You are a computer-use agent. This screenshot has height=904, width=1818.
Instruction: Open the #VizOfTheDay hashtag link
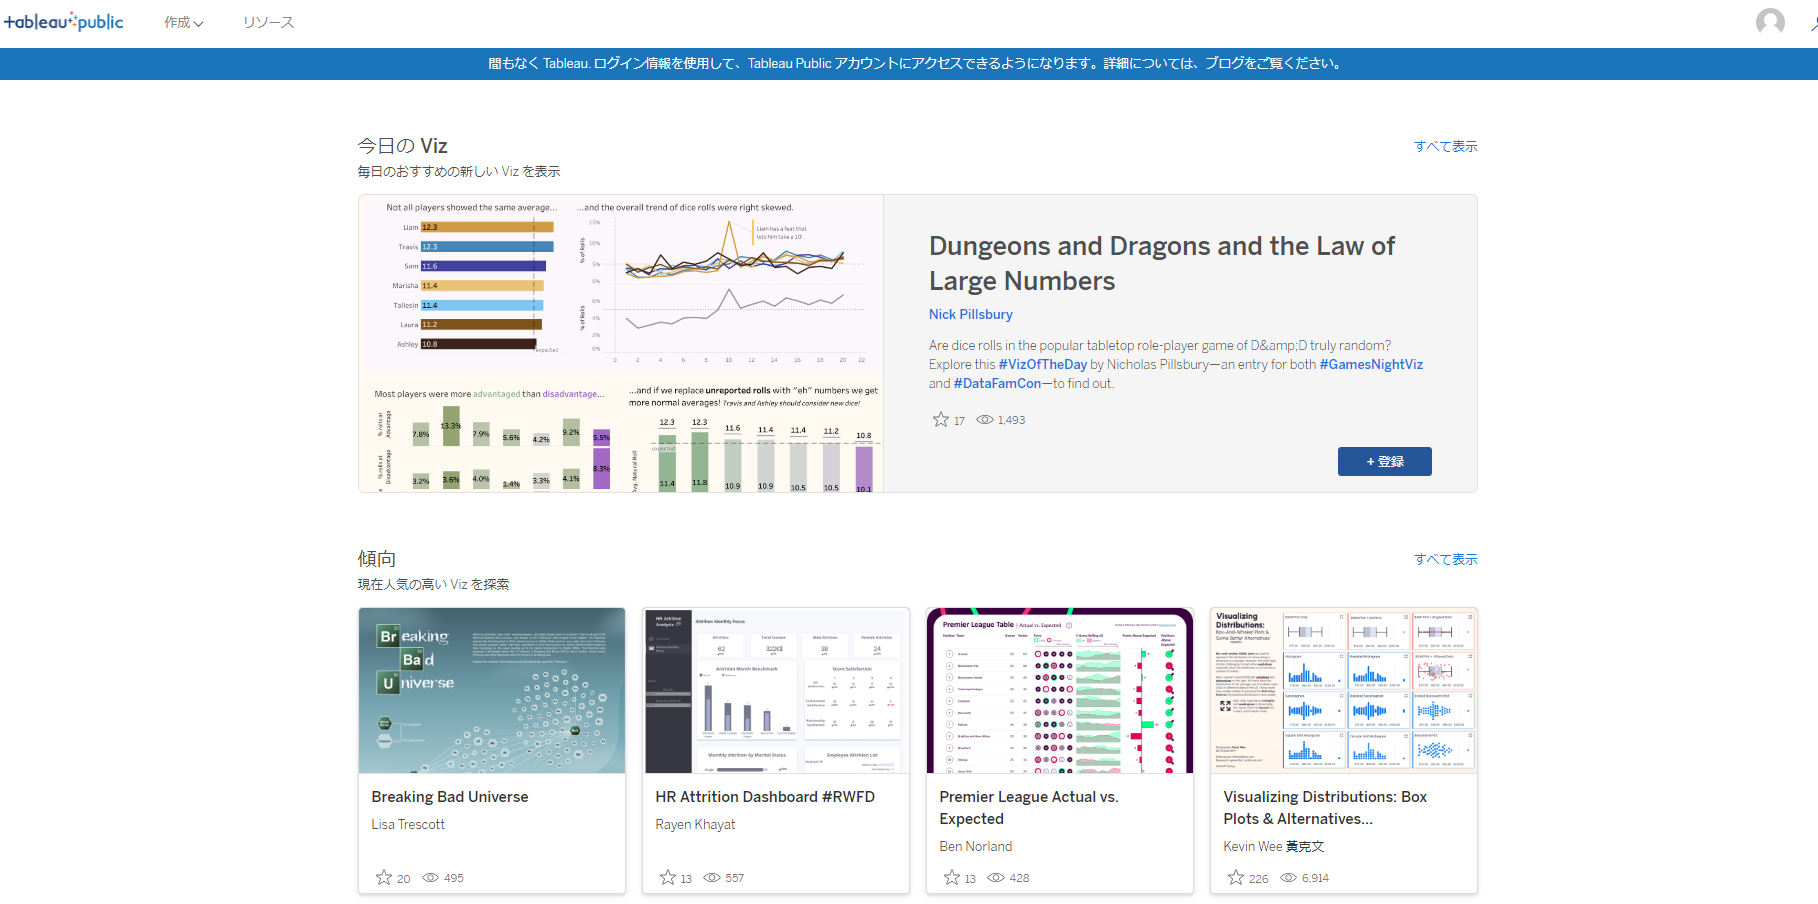pyautogui.click(x=1042, y=365)
